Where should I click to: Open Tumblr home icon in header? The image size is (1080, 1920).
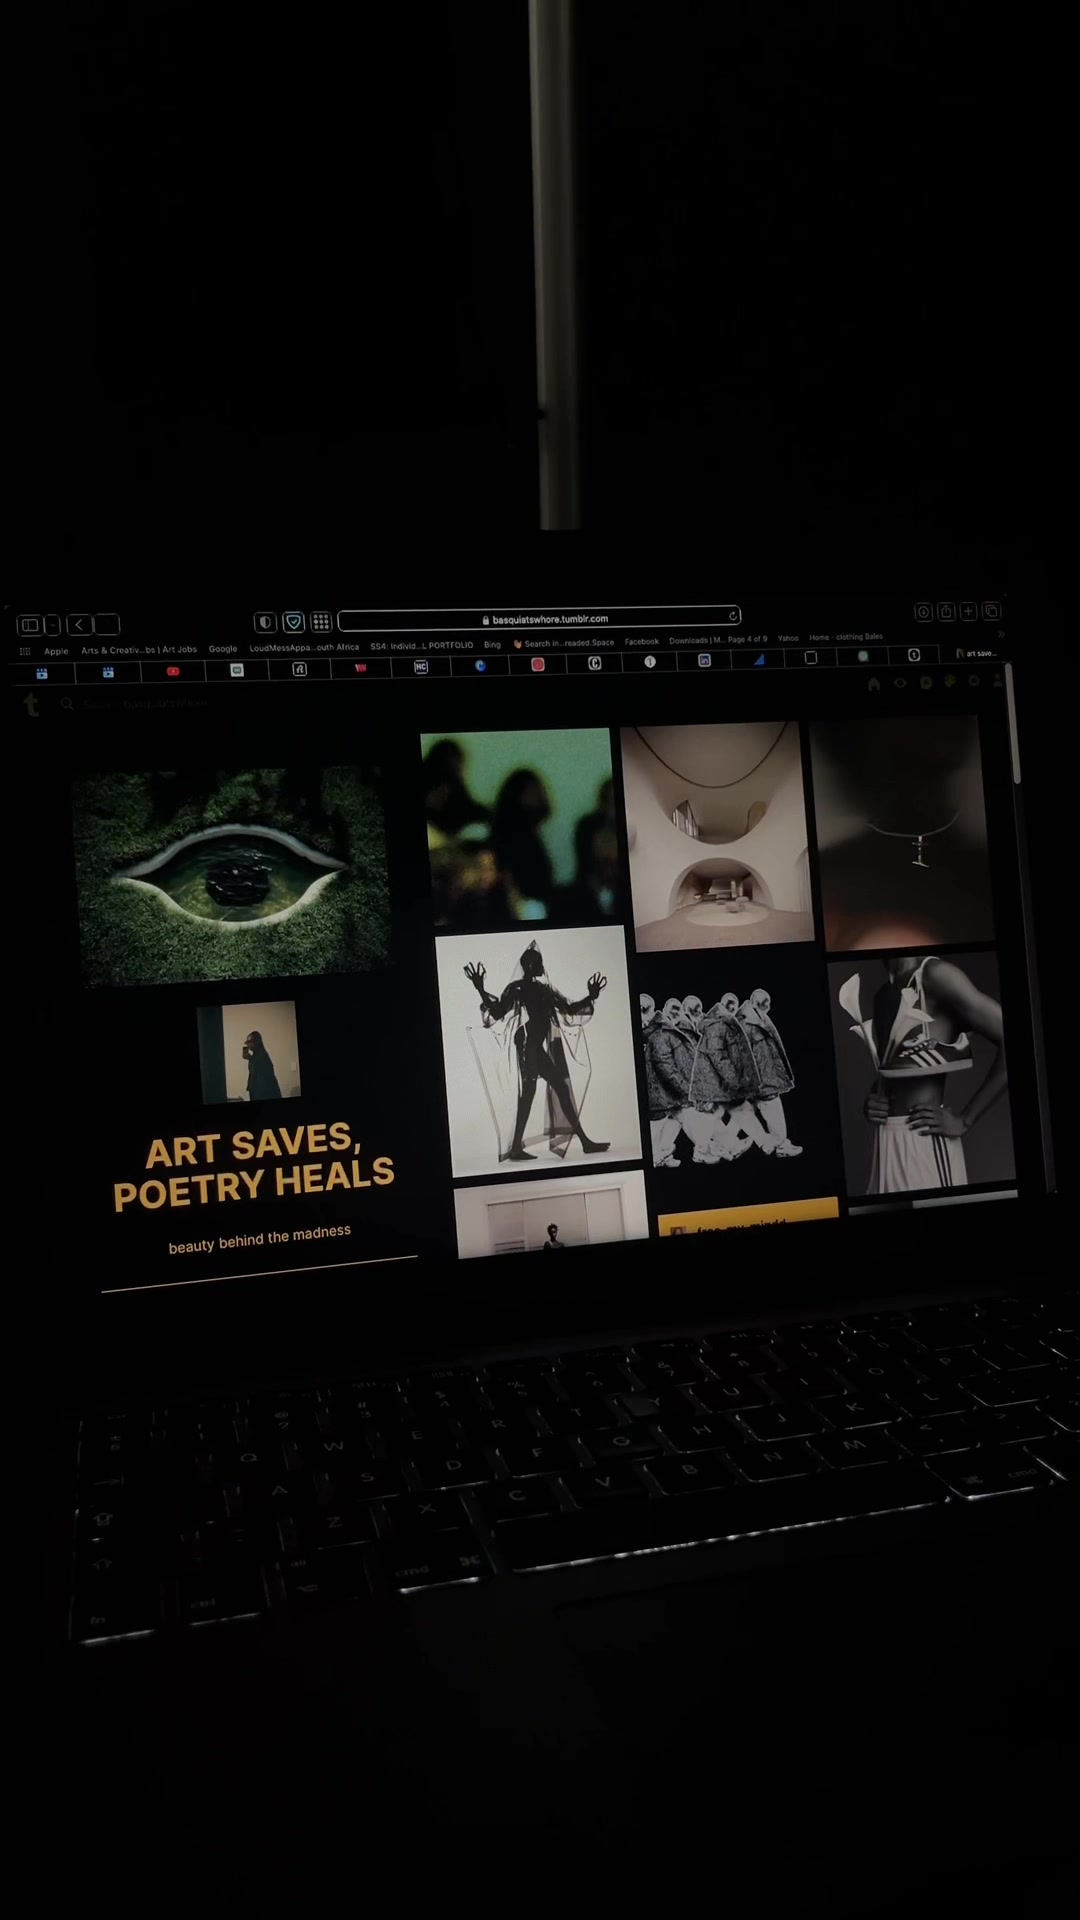[874, 684]
